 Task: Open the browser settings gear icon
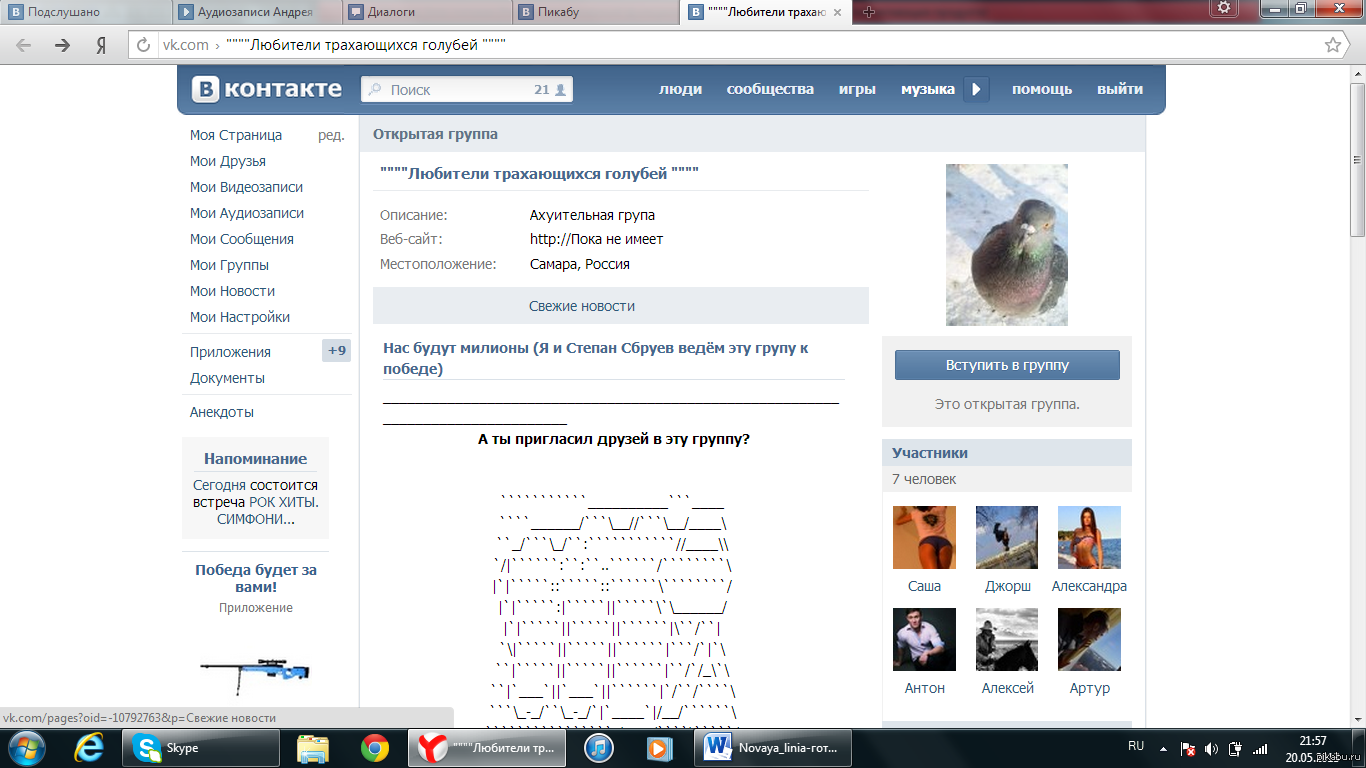click(x=1223, y=8)
